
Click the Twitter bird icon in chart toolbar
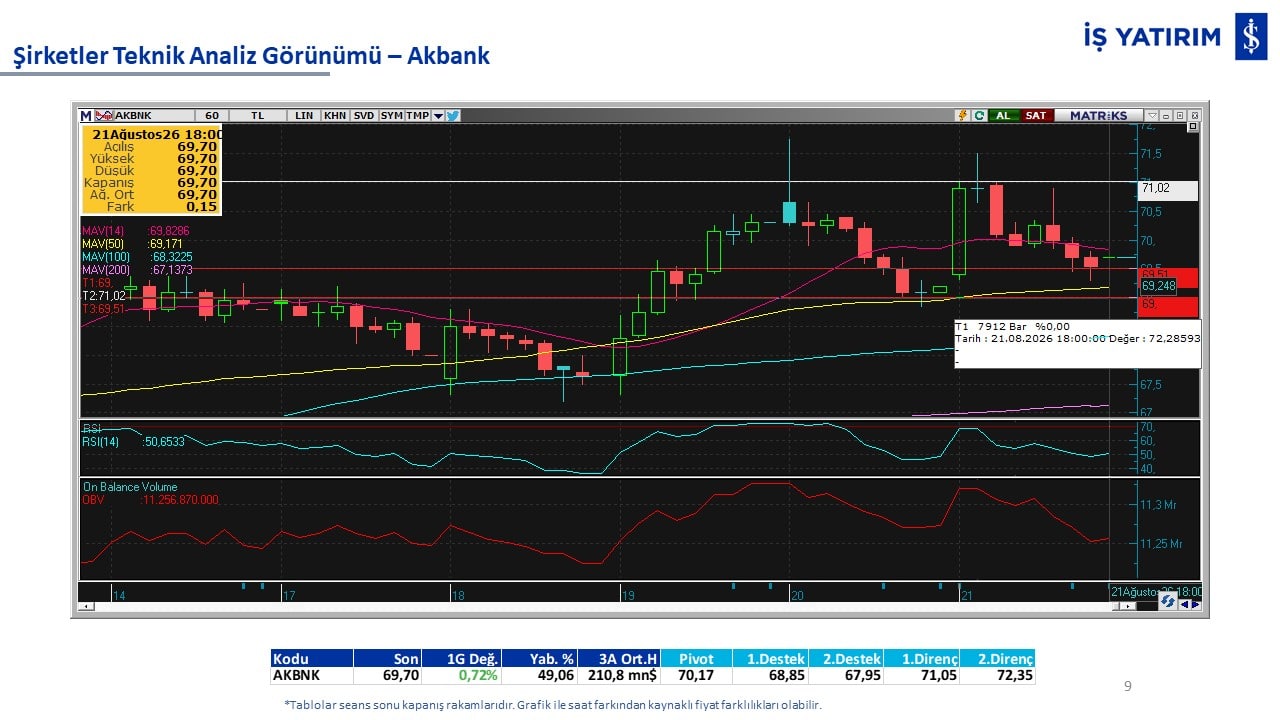[453, 115]
